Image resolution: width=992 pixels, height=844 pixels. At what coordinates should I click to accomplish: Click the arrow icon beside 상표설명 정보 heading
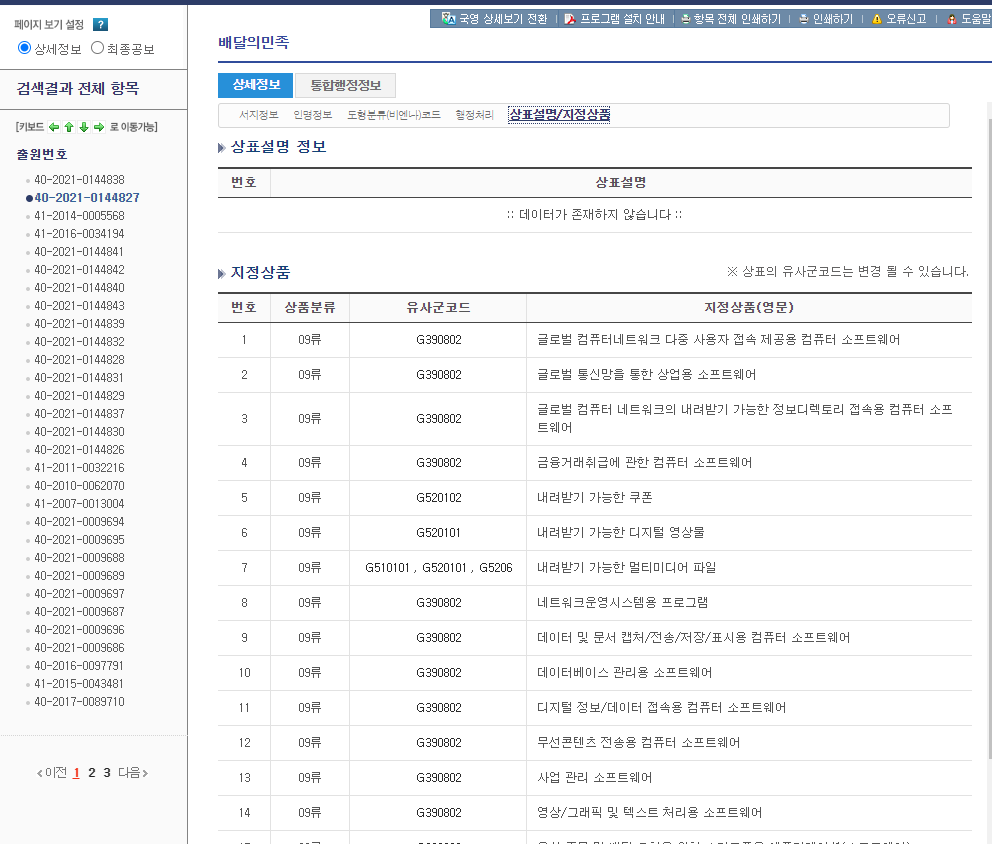click(x=221, y=147)
